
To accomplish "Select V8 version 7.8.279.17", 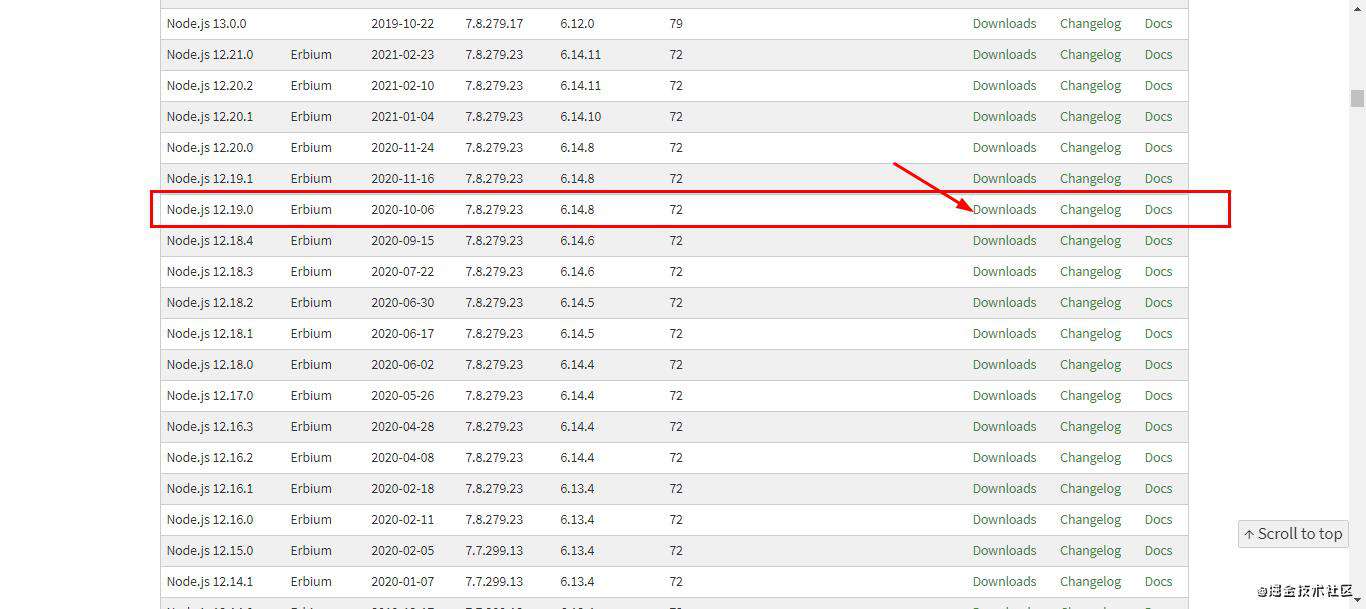I will pos(494,23).
